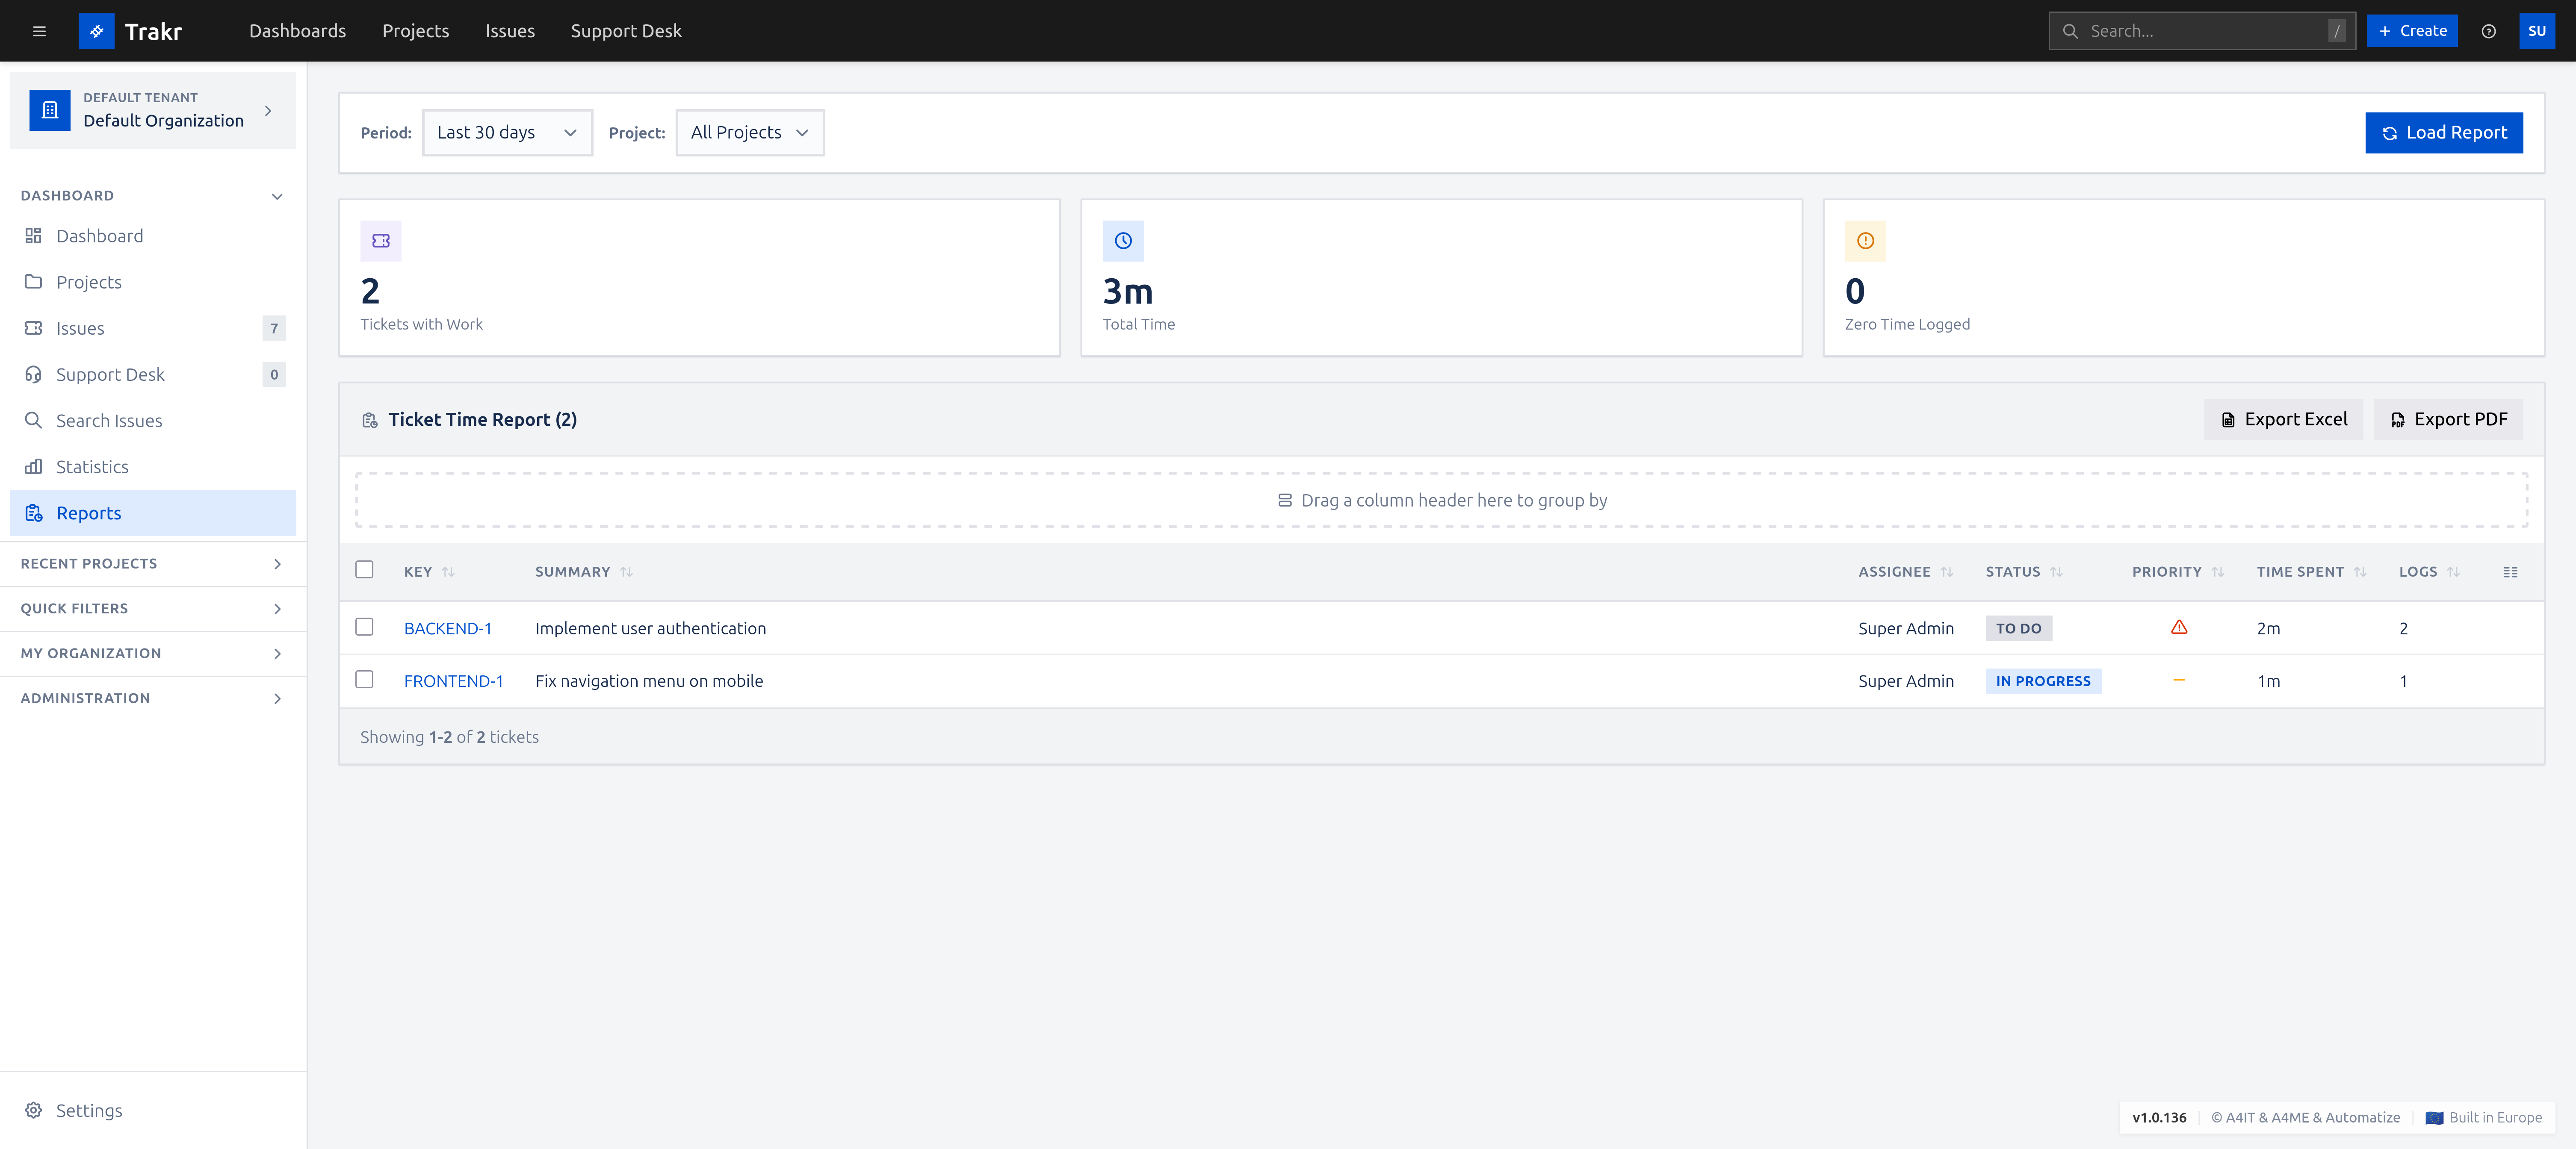The image size is (2576, 1149).
Task: Click the hamburger menu icon
Action: 39,31
